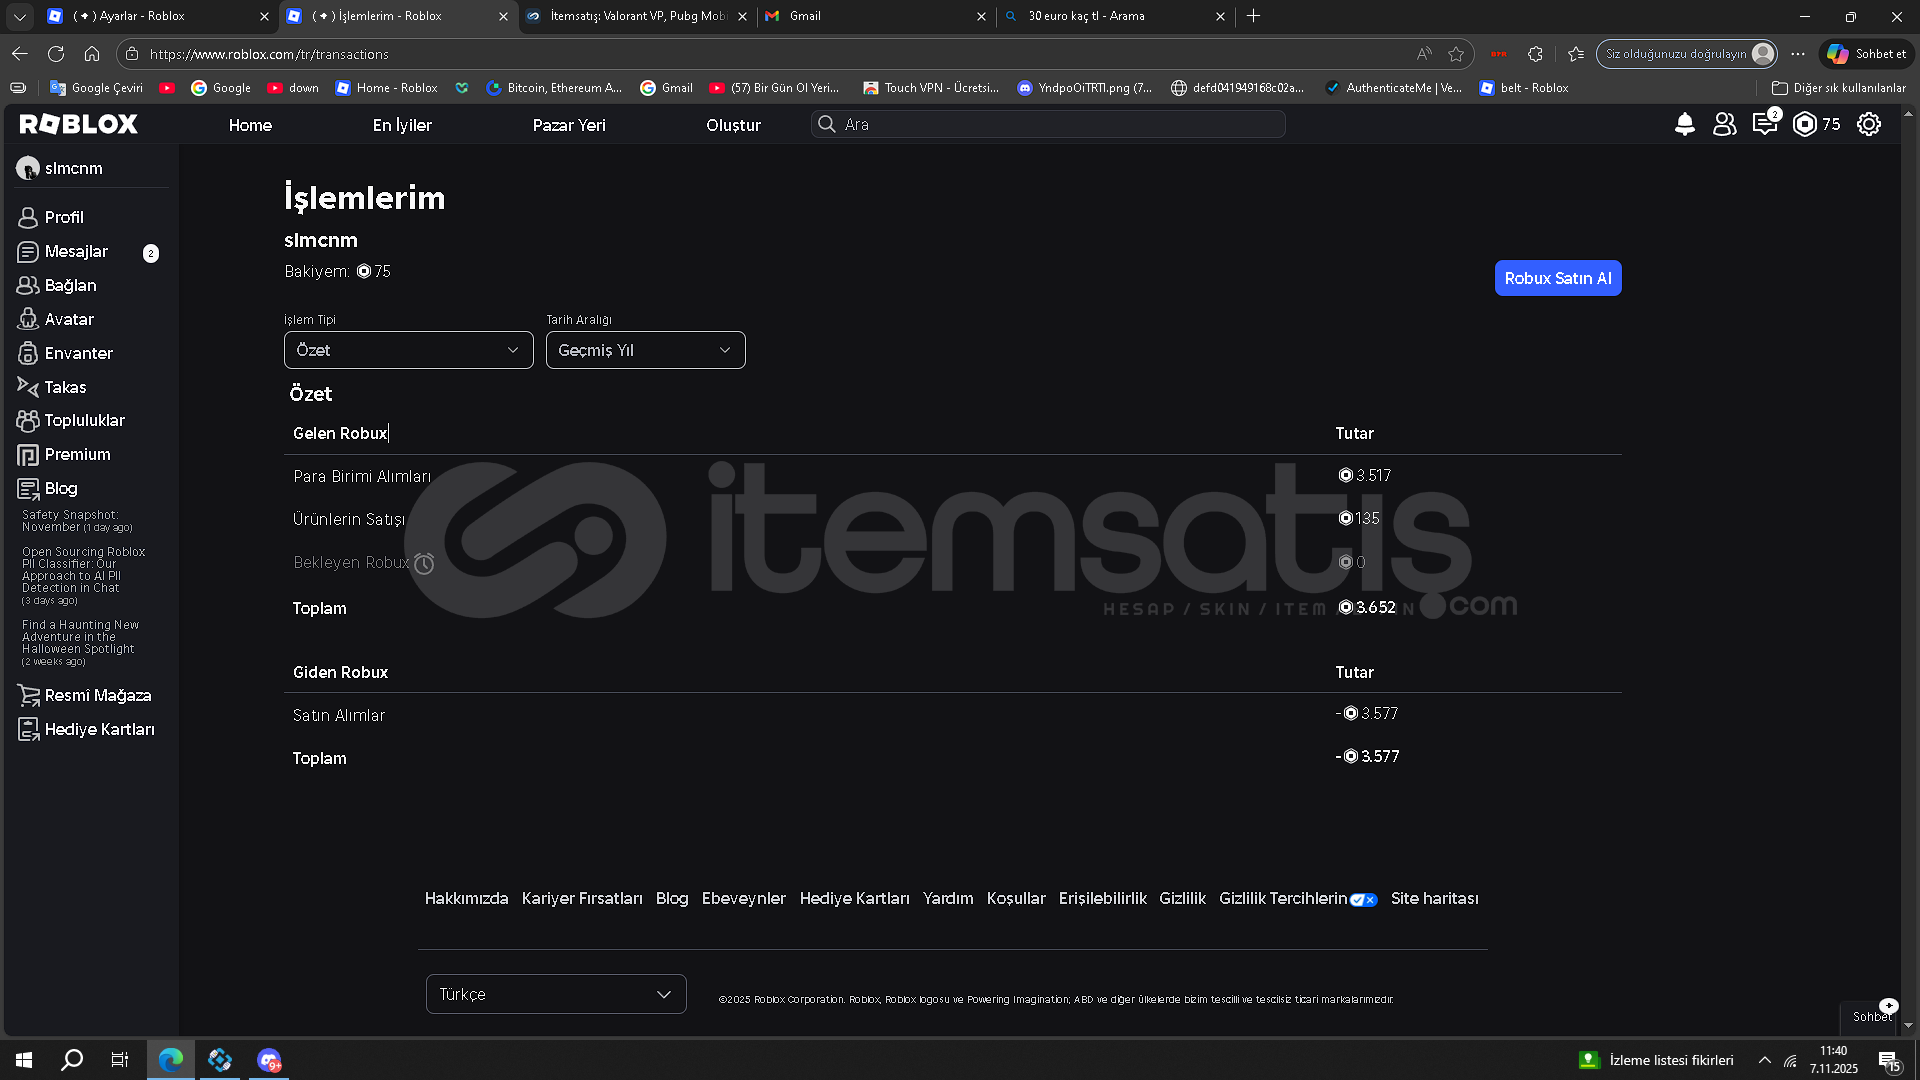Open the Roblox notifications bell icon
1920x1080 pixels.
click(1684, 124)
